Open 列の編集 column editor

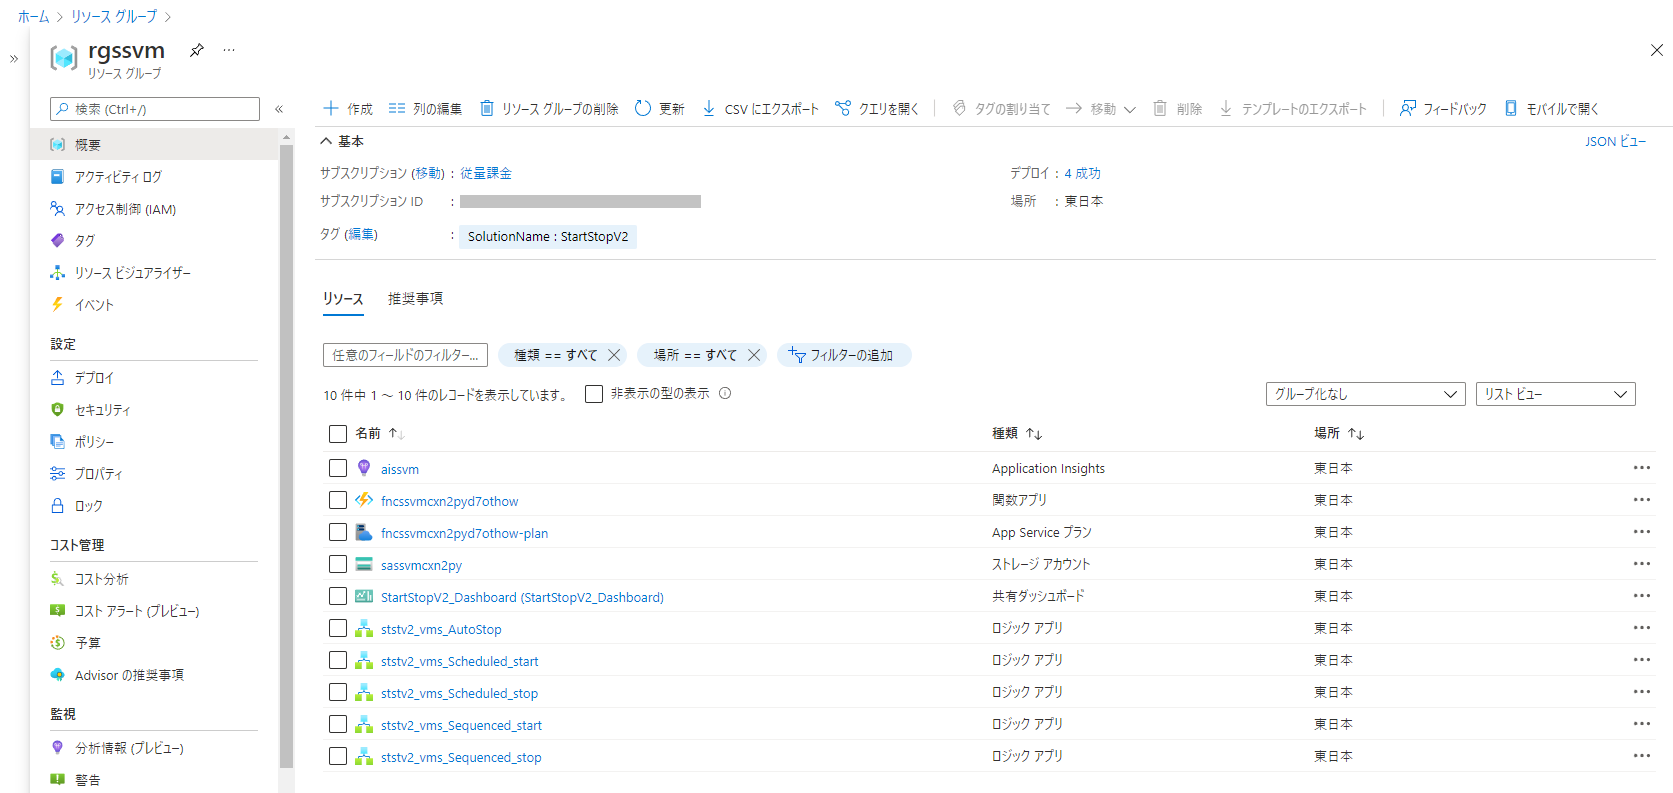pos(425,109)
